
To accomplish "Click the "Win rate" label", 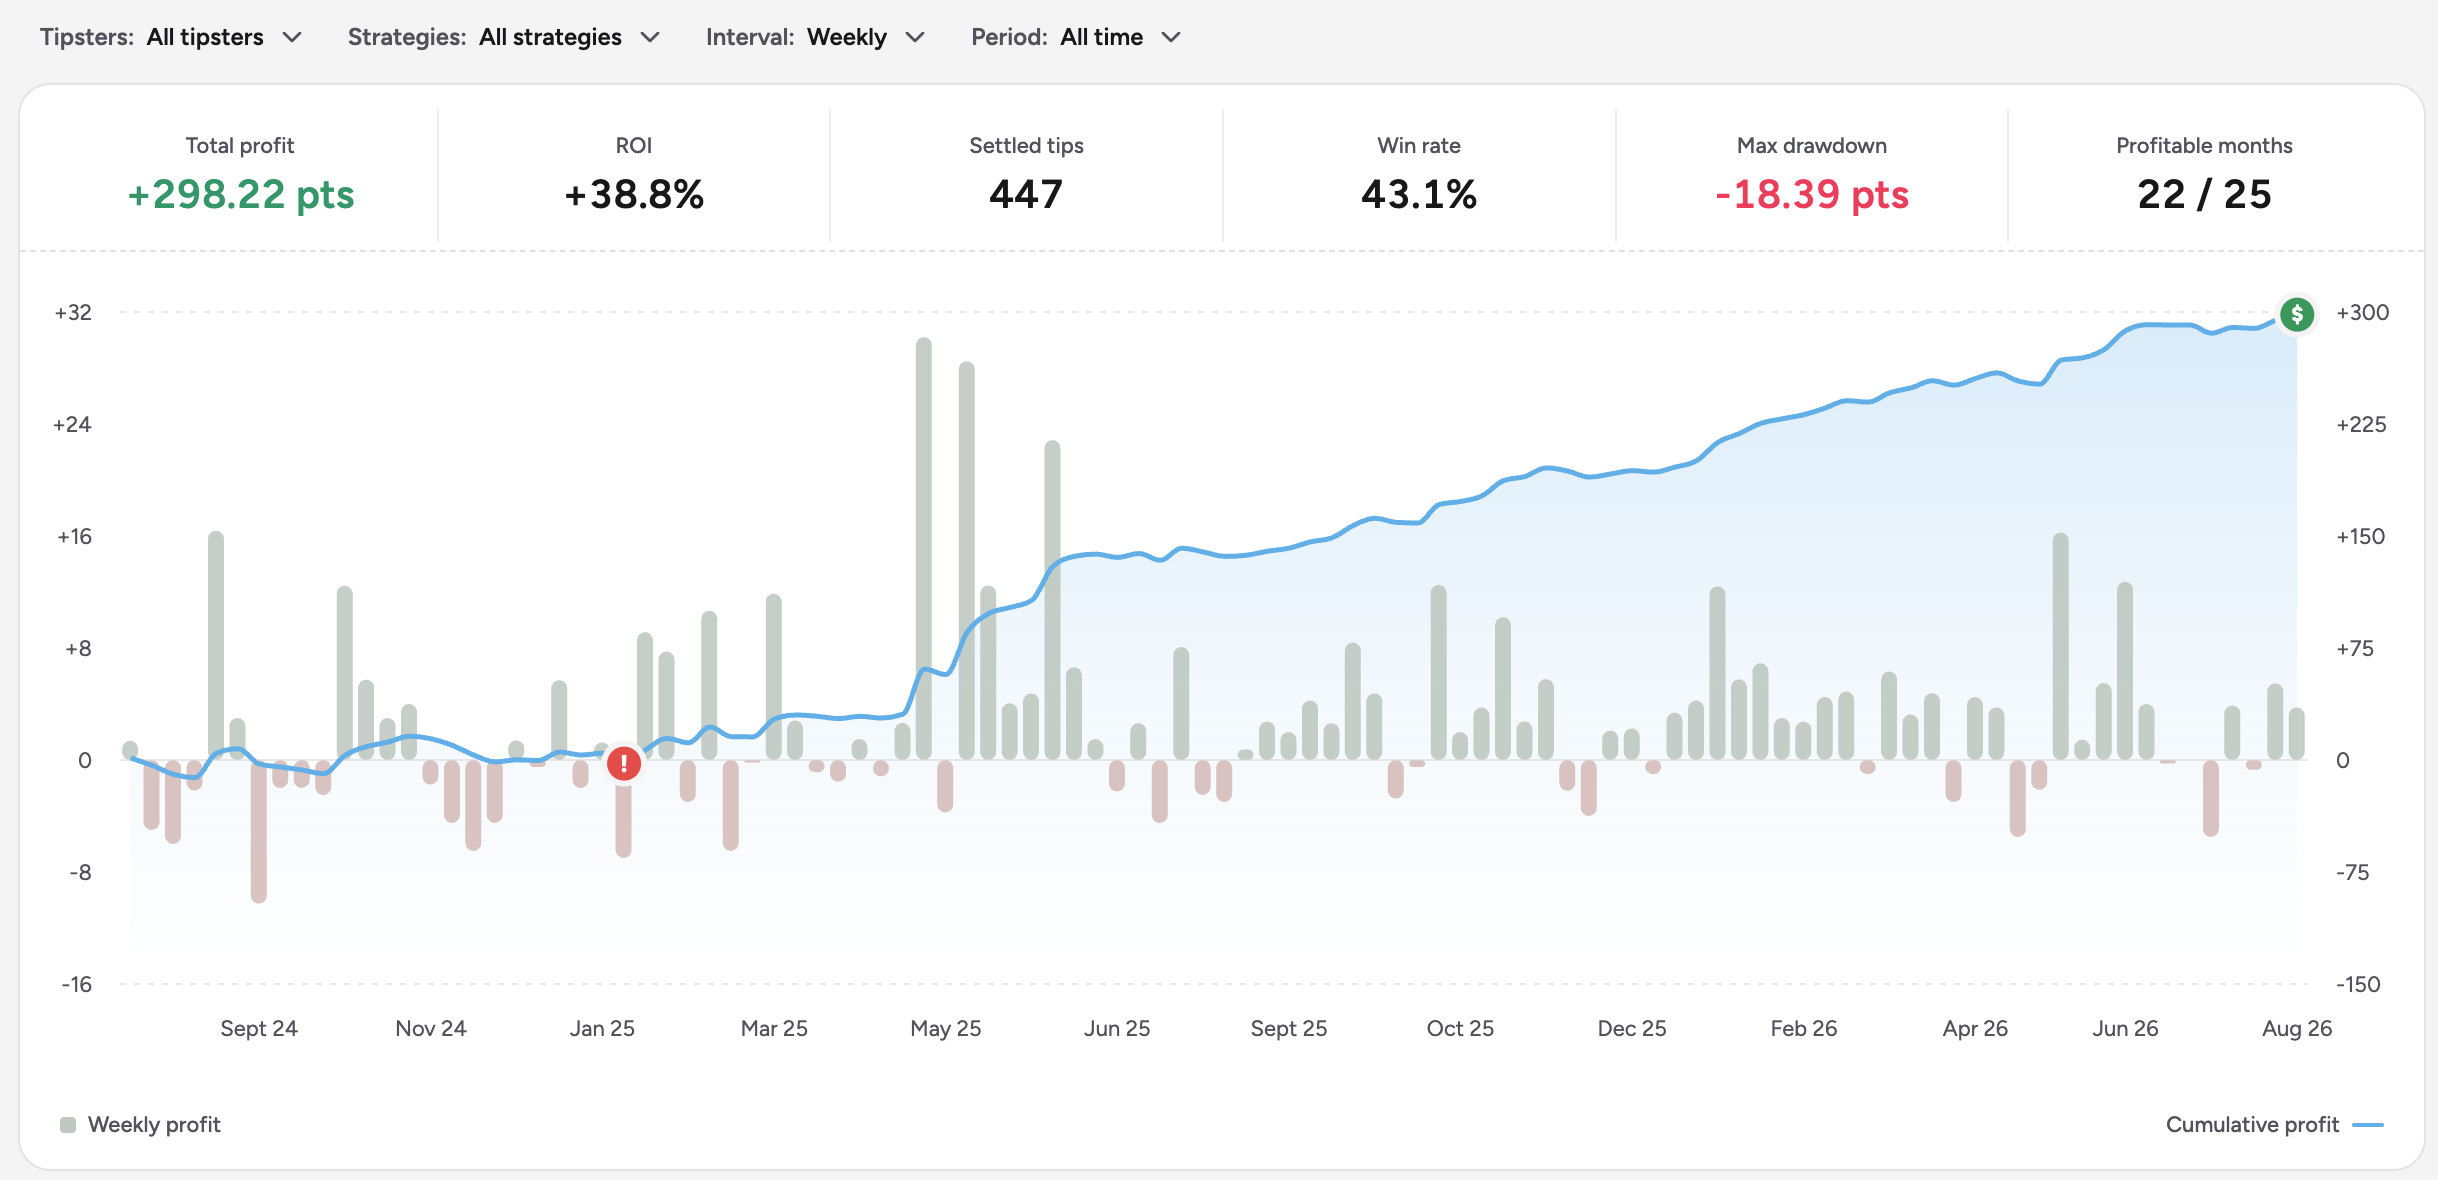I will (1419, 145).
